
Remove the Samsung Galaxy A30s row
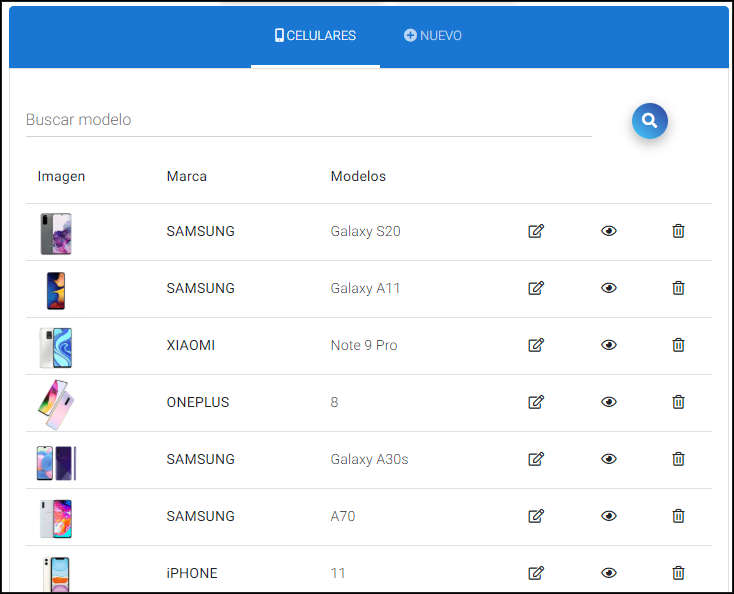[x=678, y=459]
